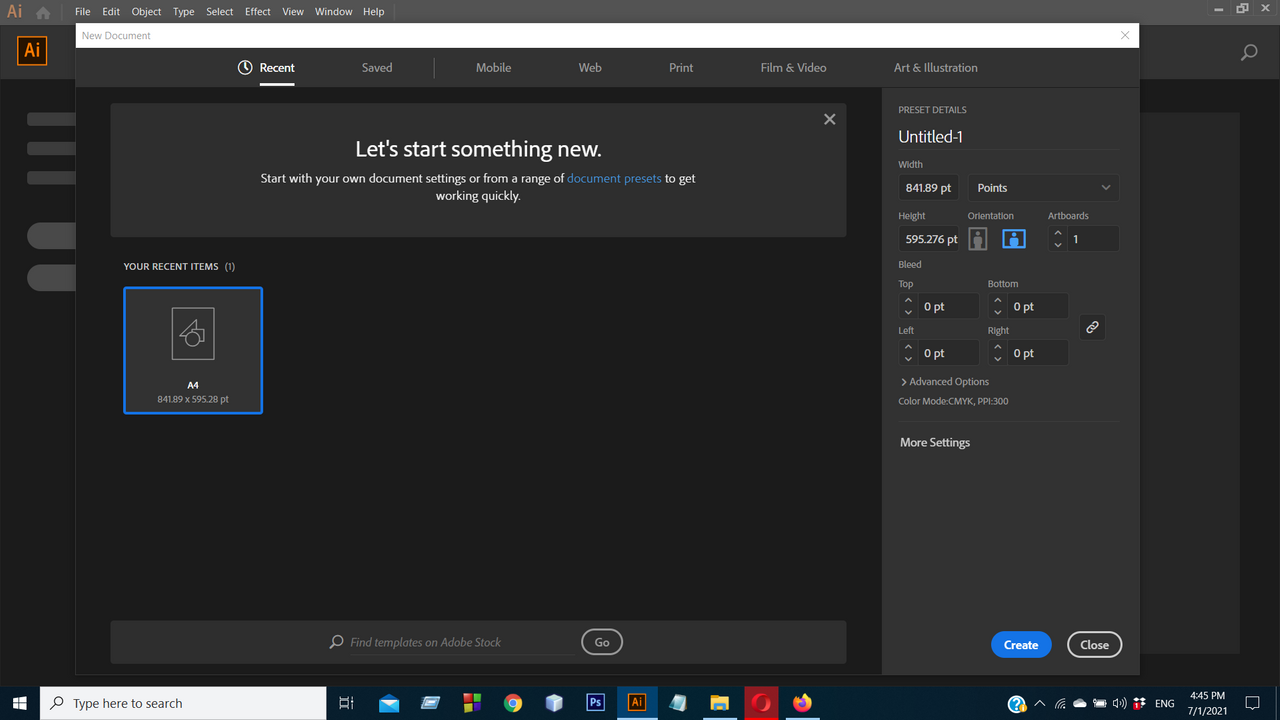Screen dimensions: 1280x720
Task: Switch to the Recent tab
Action: (x=277, y=68)
